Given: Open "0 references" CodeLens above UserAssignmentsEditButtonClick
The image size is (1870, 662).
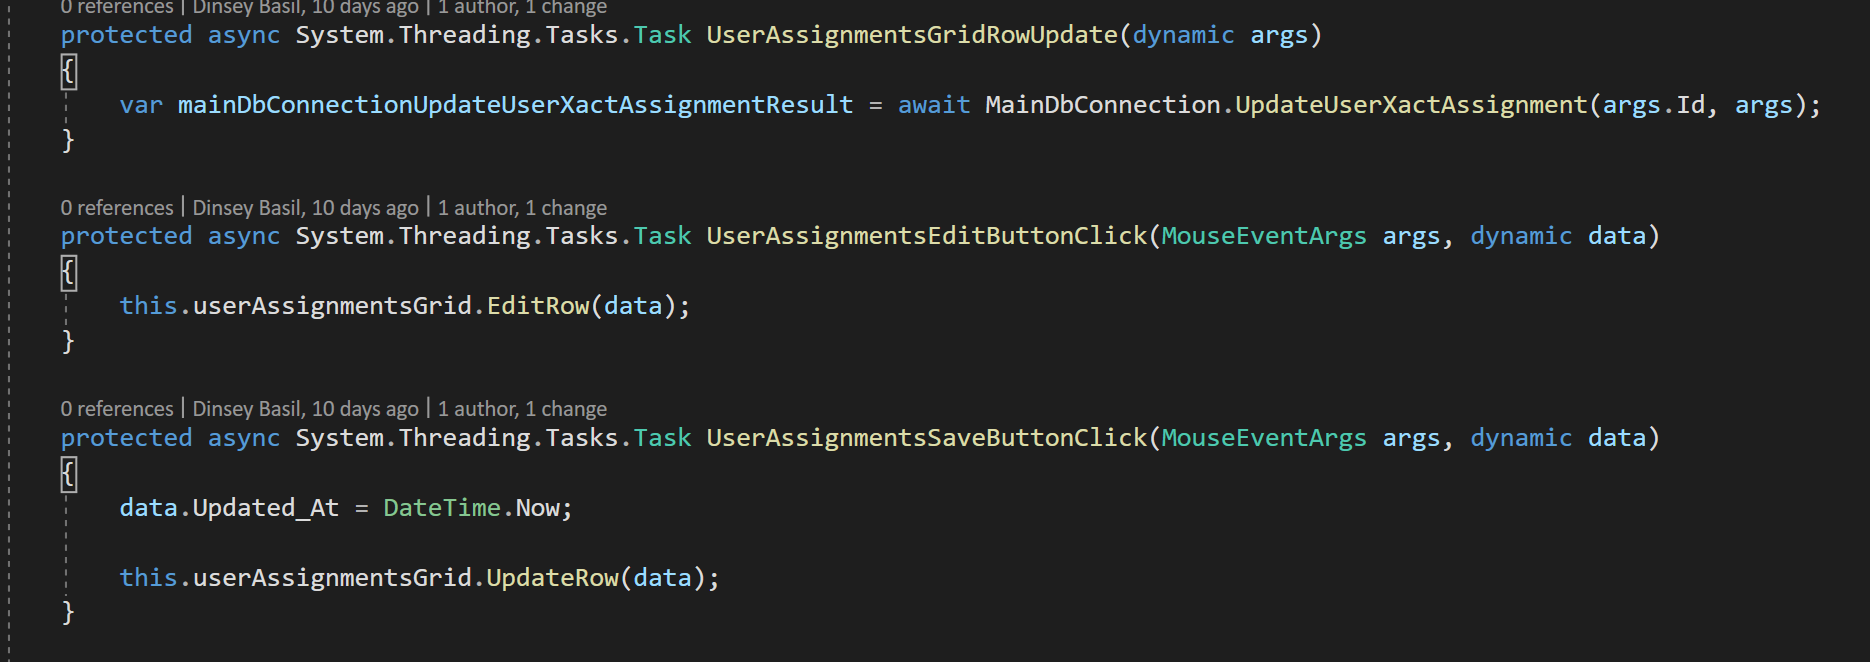Looking at the screenshot, I should tap(117, 208).
